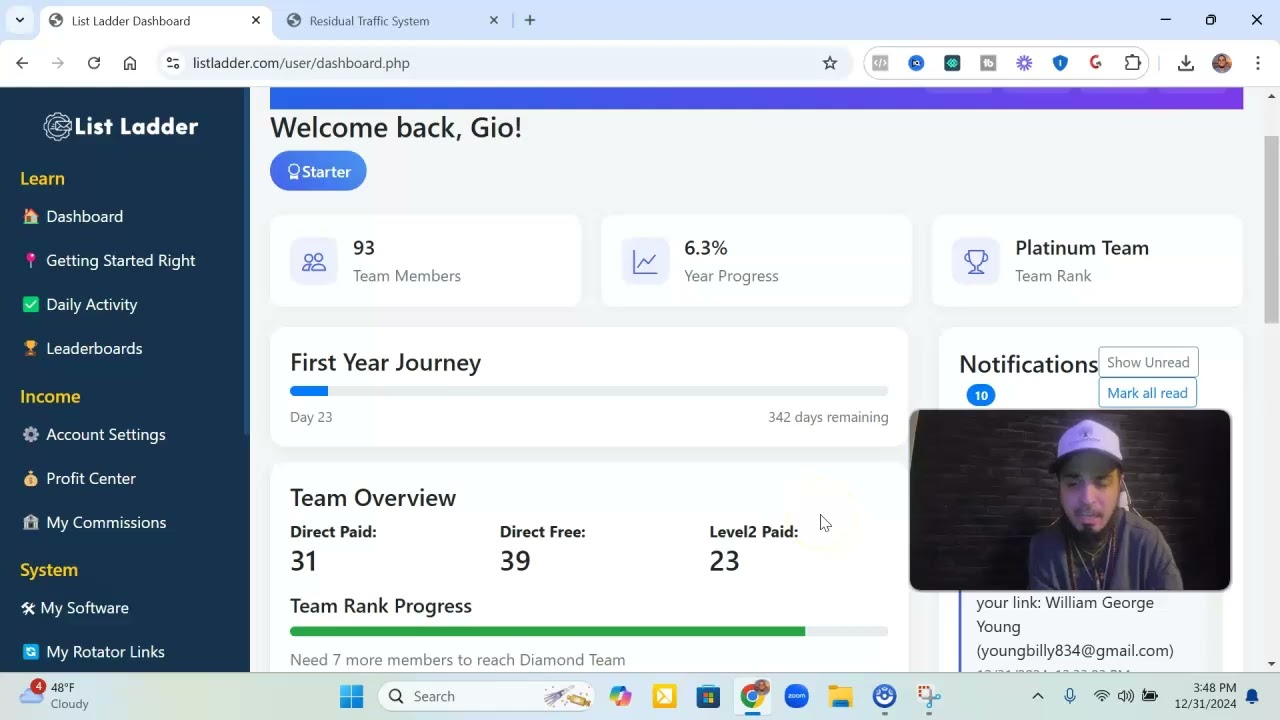
Task: Open the Windows Start menu
Action: click(351, 696)
